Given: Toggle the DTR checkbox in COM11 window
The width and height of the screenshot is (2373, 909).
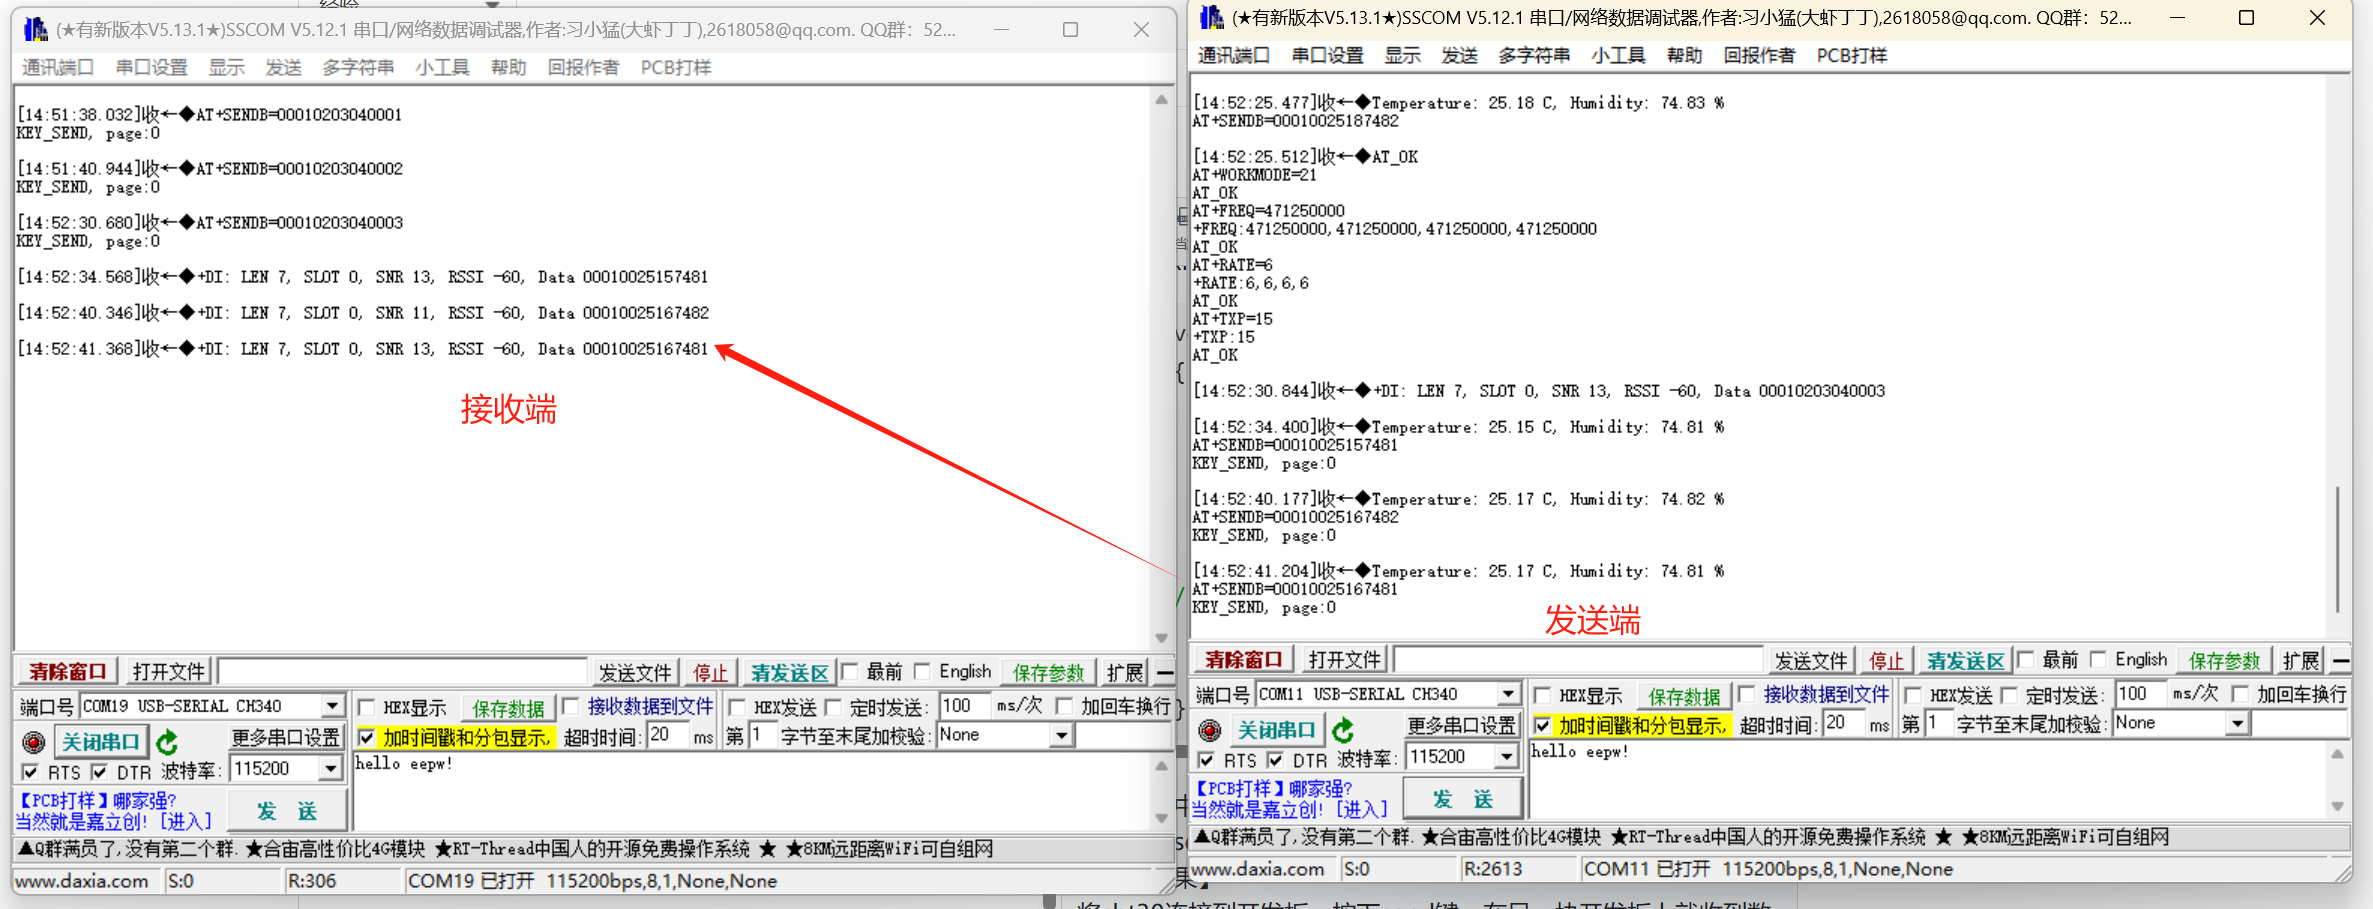Looking at the screenshot, I should coord(1275,760).
